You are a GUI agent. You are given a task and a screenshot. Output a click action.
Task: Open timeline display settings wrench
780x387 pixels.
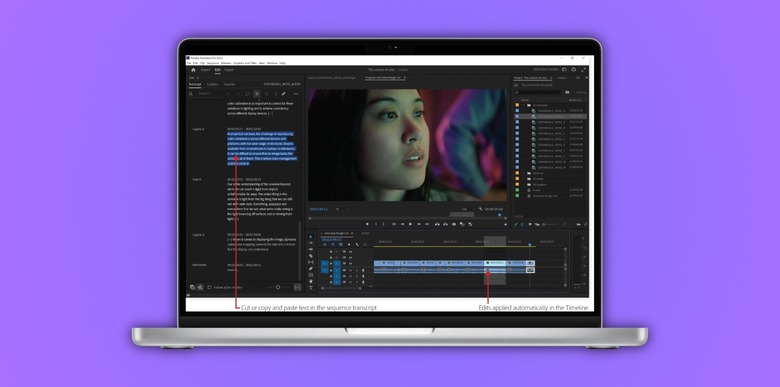coord(357,244)
